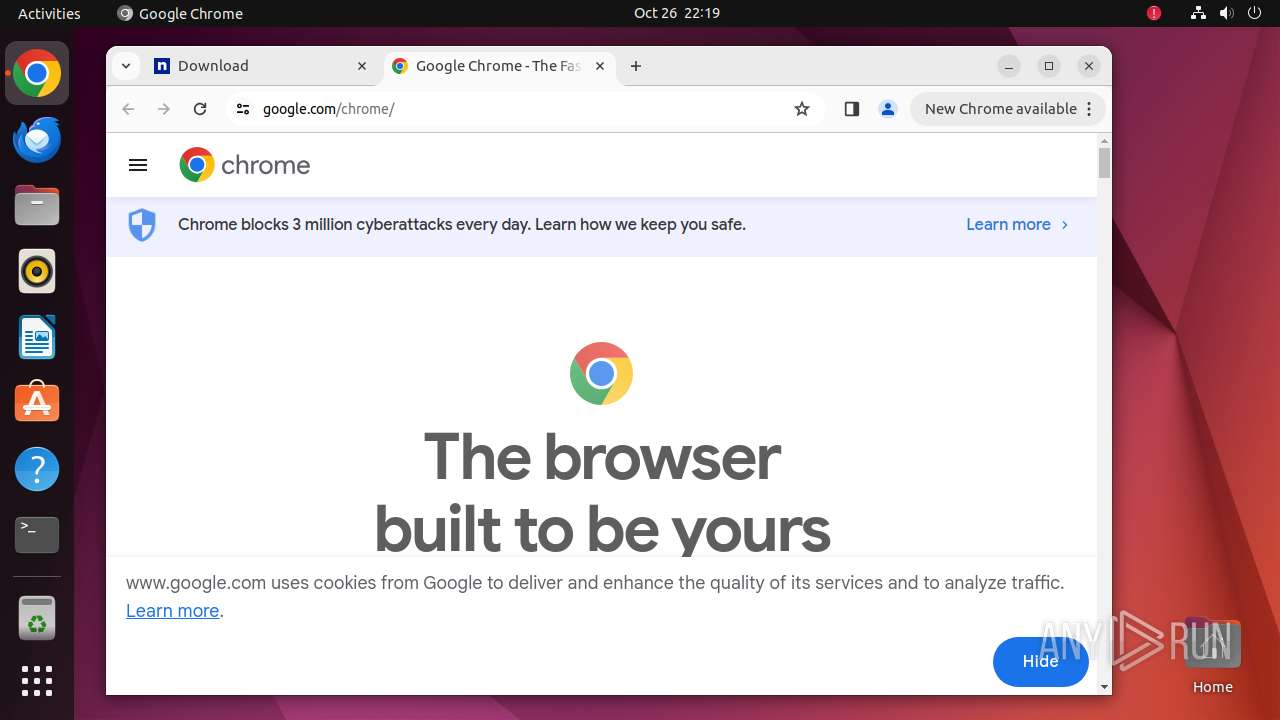This screenshot has width=1280, height=720.
Task: Reload the current page
Action: click(200, 109)
